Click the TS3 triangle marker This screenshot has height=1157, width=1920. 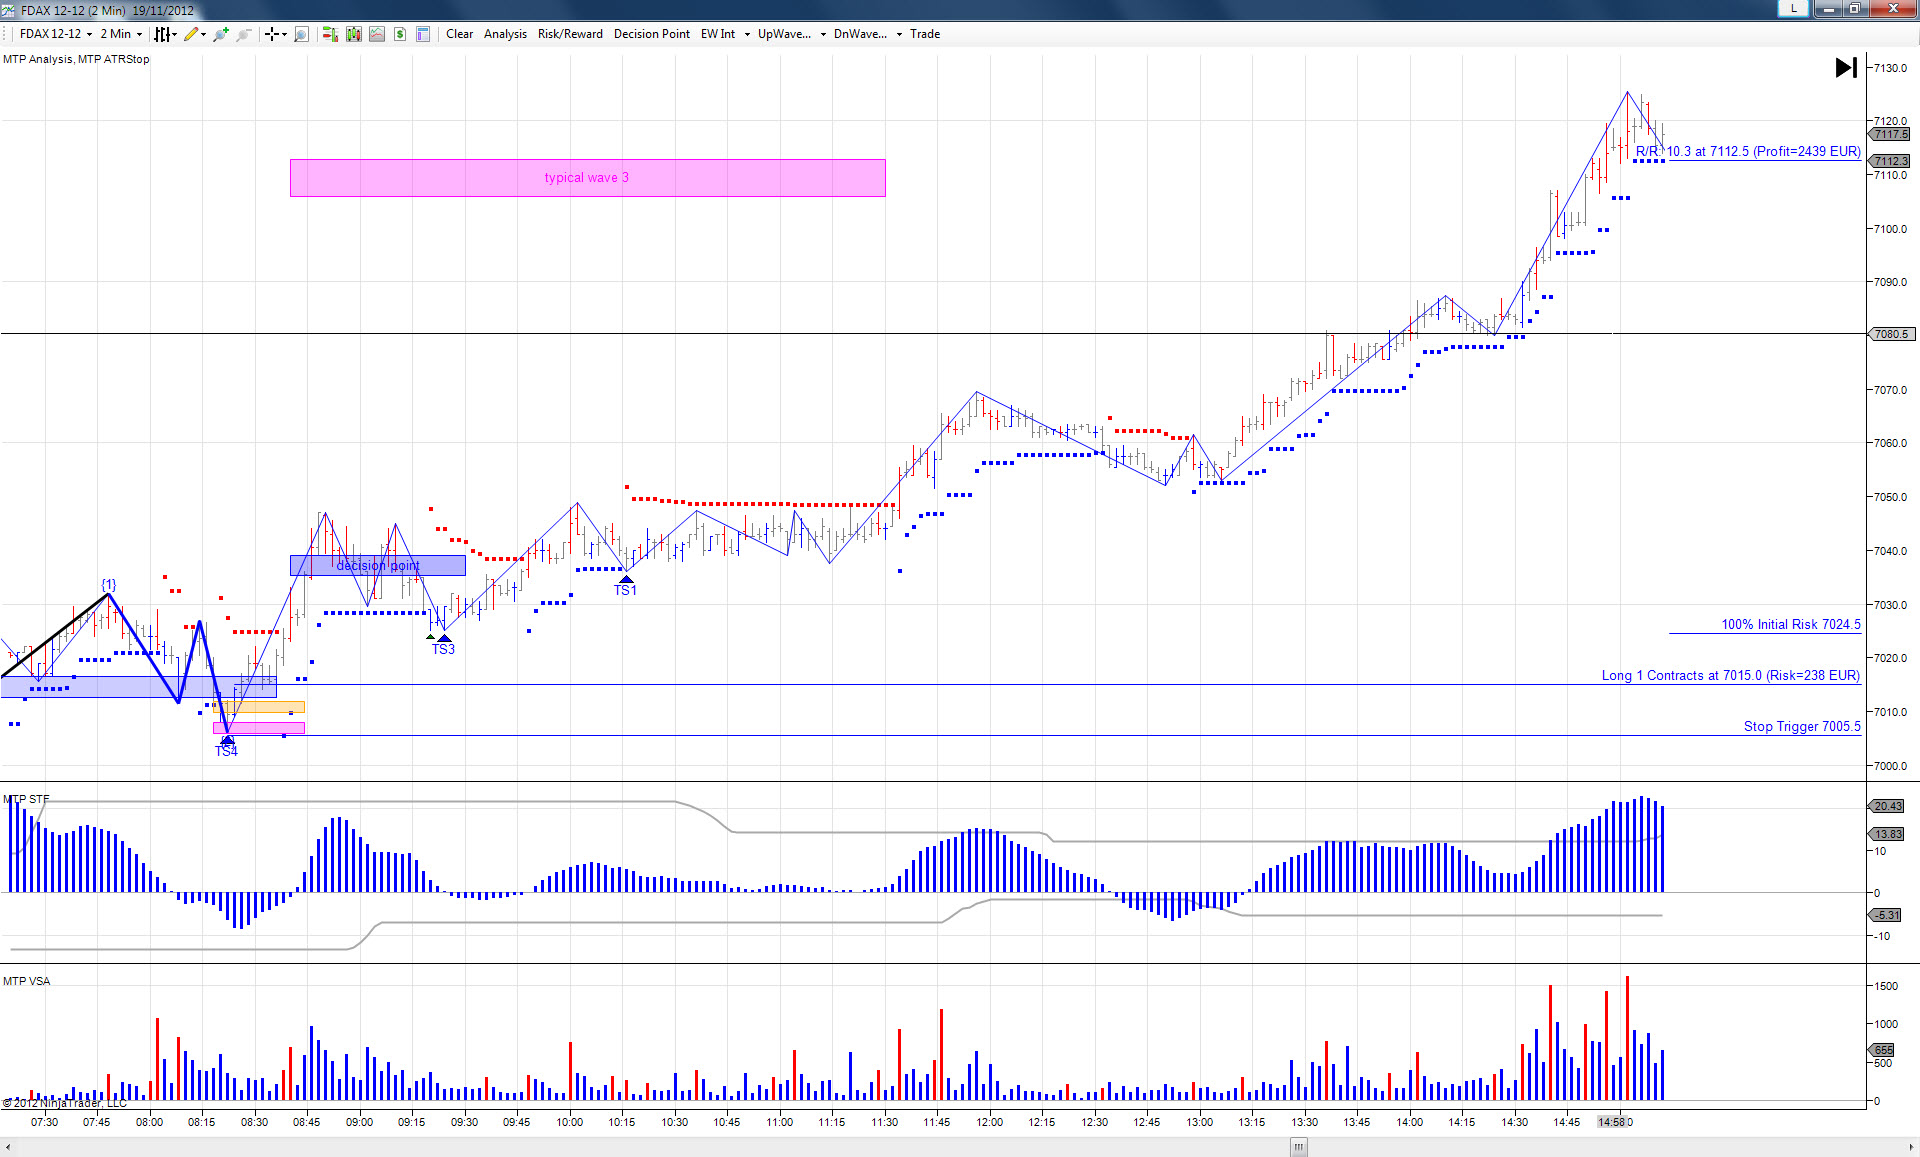444,638
